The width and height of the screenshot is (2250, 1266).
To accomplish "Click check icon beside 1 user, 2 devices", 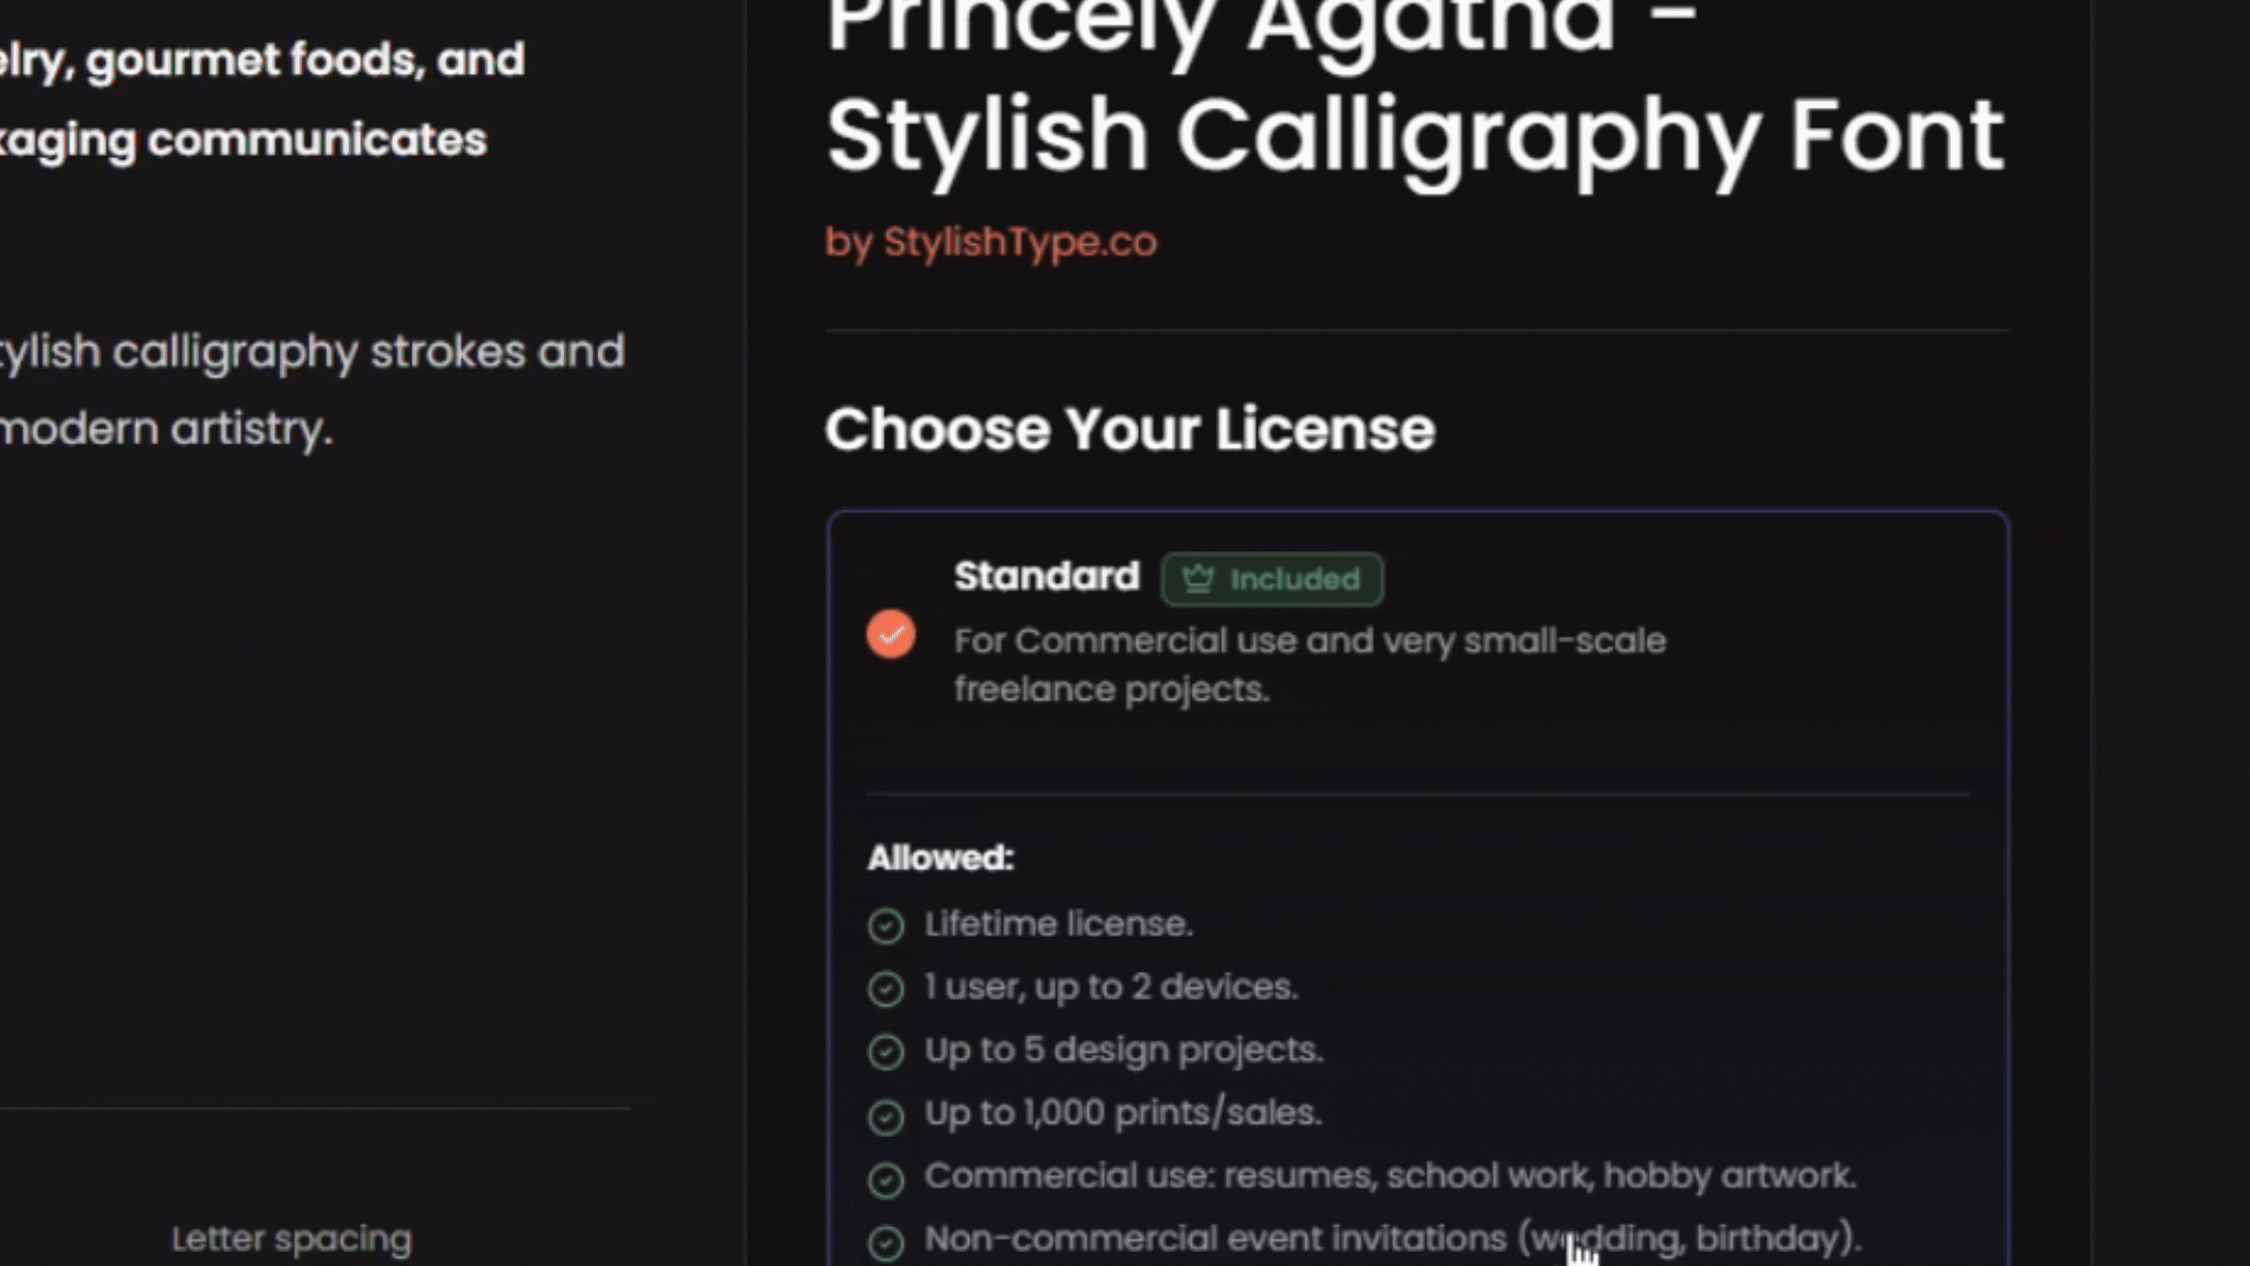I will click(x=885, y=989).
